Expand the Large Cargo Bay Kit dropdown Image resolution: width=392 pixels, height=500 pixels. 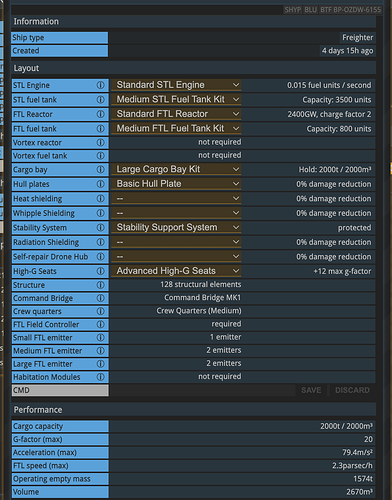click(x=176, y=169)
